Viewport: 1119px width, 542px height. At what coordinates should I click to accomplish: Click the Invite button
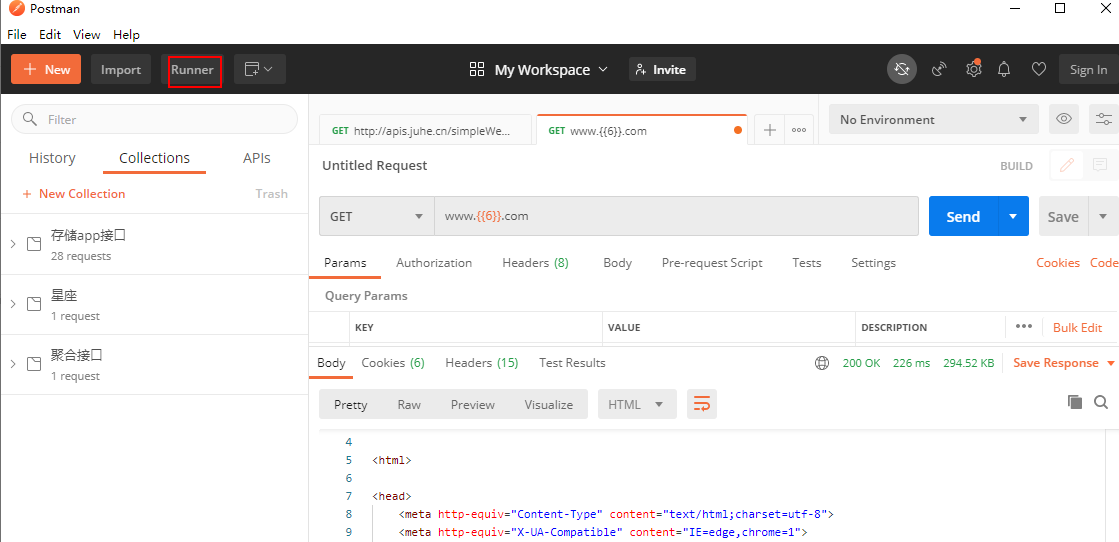tap(662, 69)
